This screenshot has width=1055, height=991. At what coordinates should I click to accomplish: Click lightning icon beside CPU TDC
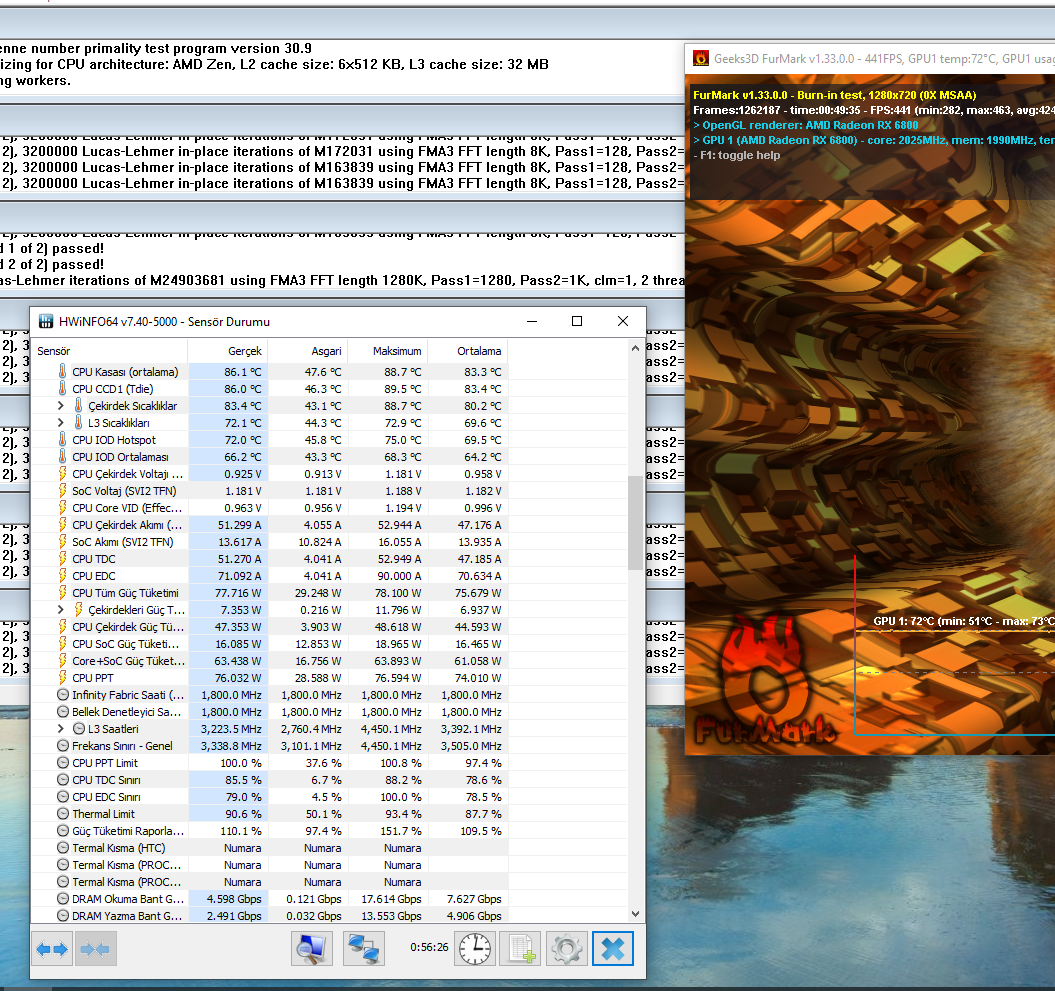(x=62, y=558)
